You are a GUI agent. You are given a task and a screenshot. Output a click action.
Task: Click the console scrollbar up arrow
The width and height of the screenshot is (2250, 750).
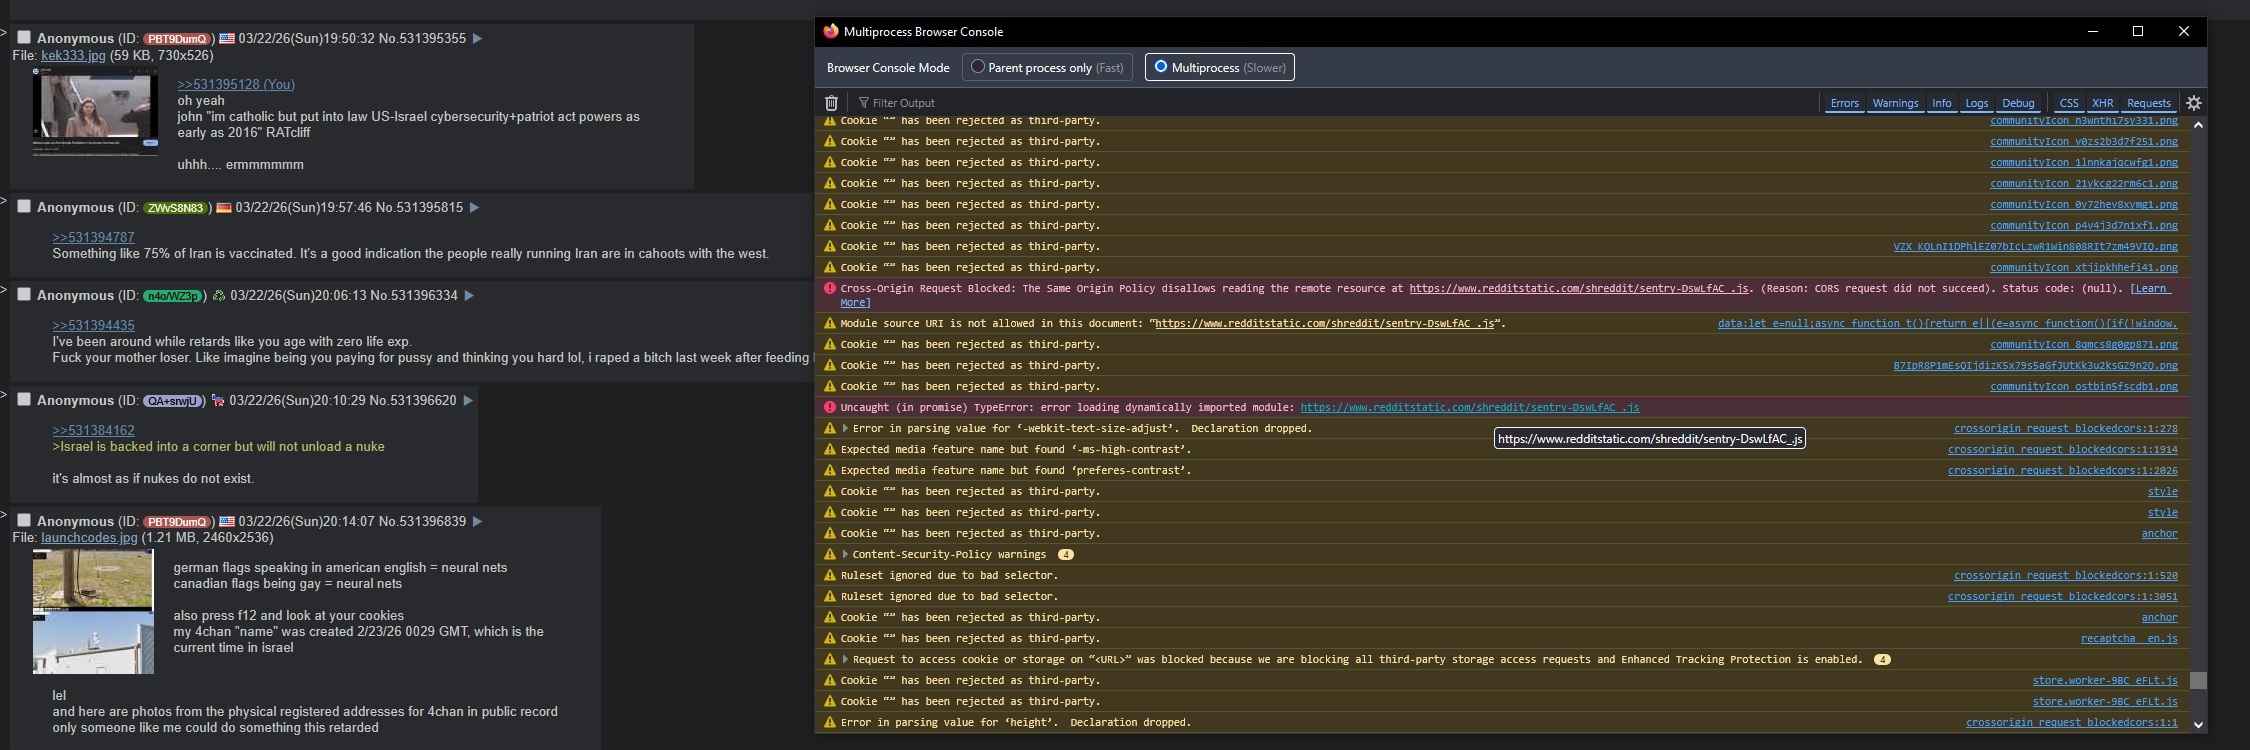[2198, 125]
